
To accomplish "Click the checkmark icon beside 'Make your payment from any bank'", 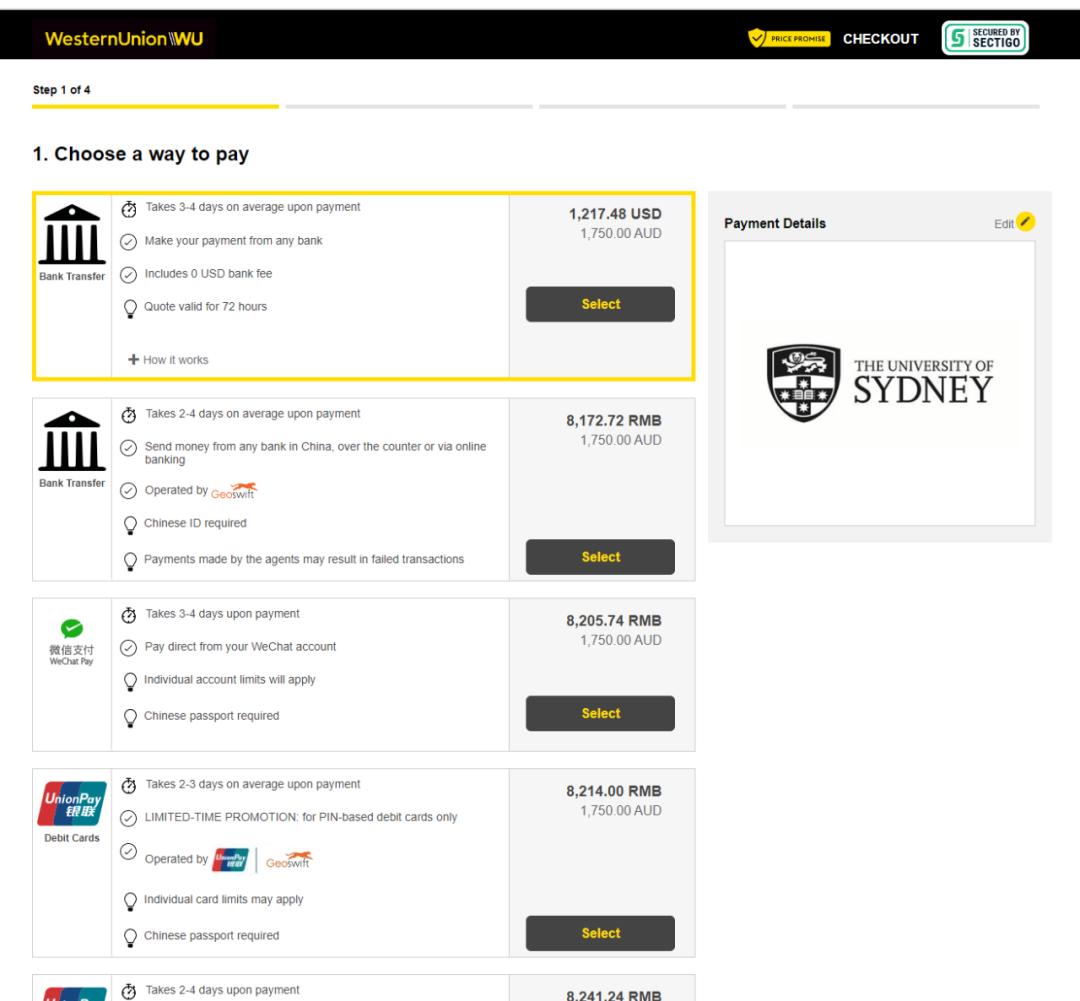I will 129,242.
